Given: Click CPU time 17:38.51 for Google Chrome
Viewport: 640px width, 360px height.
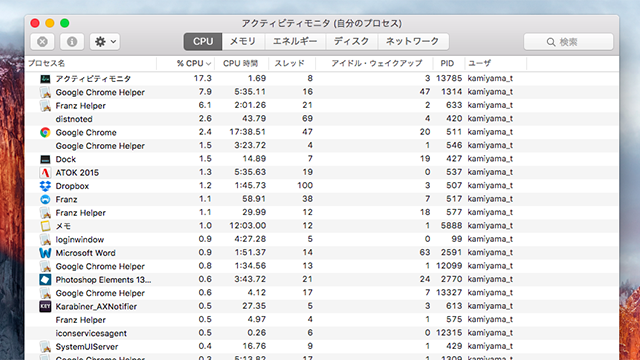Looking at the screenshot, I should pyautogui.click(x=247, y=132).
